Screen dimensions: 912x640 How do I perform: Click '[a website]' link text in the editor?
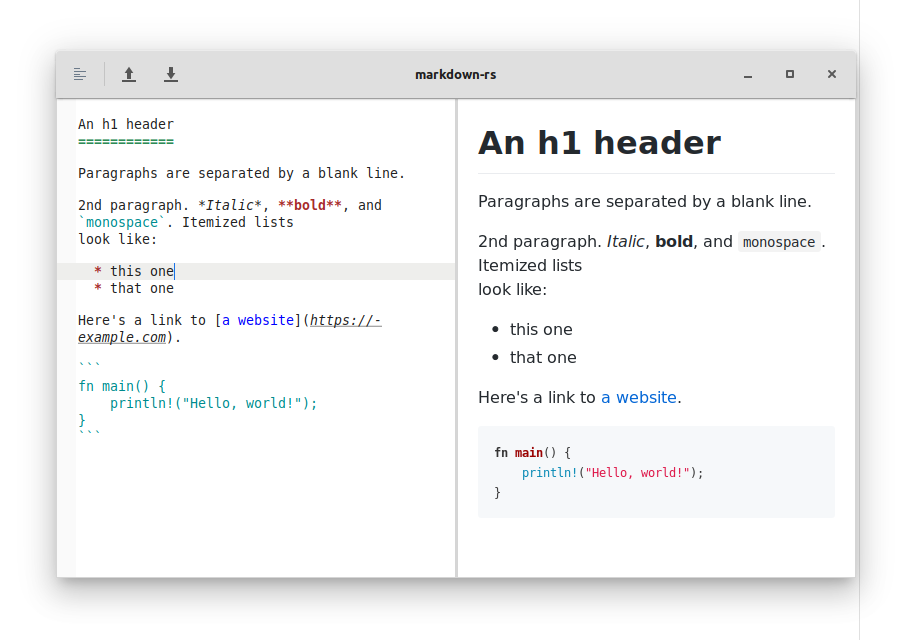[x=258, y=320]
